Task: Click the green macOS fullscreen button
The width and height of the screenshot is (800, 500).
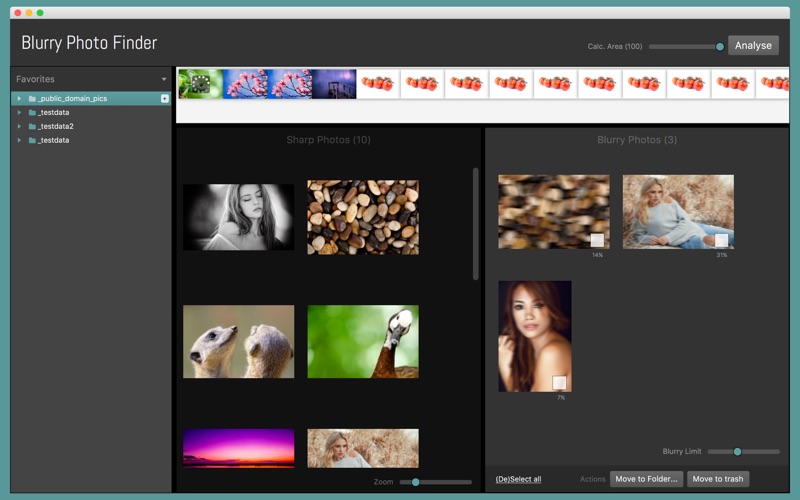Action: [40, 12]
